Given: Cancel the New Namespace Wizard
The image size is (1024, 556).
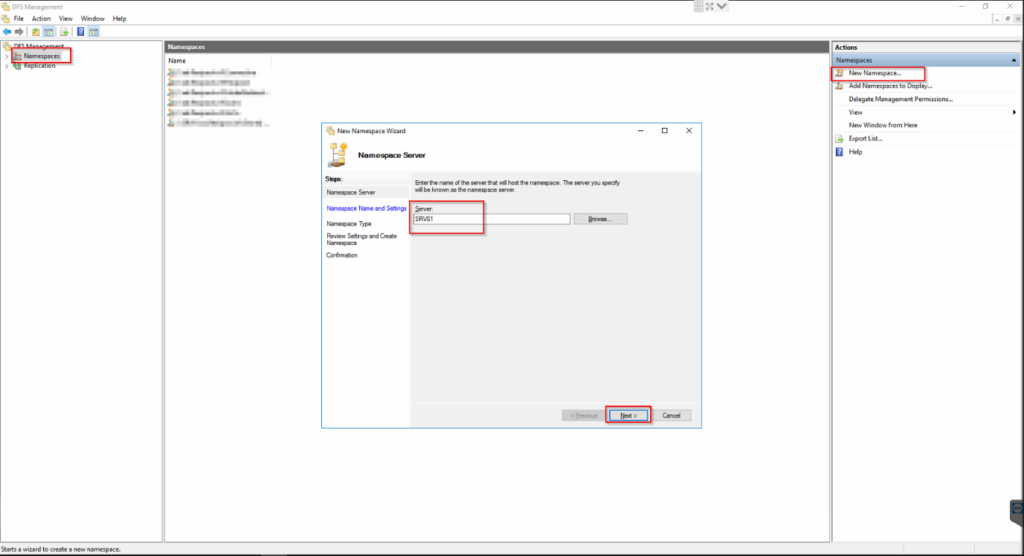Looking at the screenshot, I should point(671,415).
